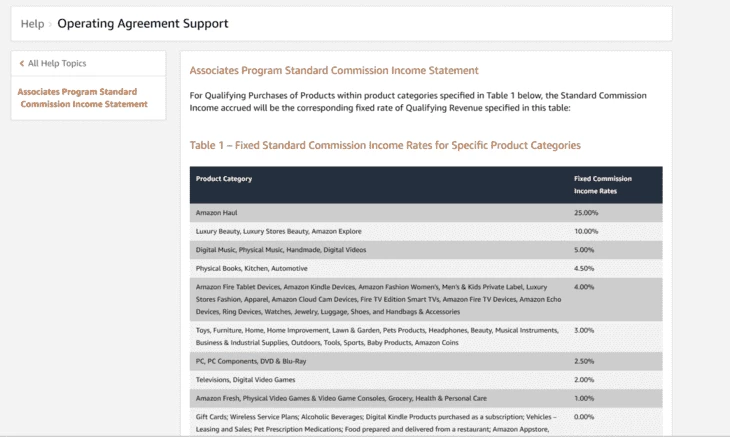Click the Fixed Commission Income Rates header

[602, 184]
